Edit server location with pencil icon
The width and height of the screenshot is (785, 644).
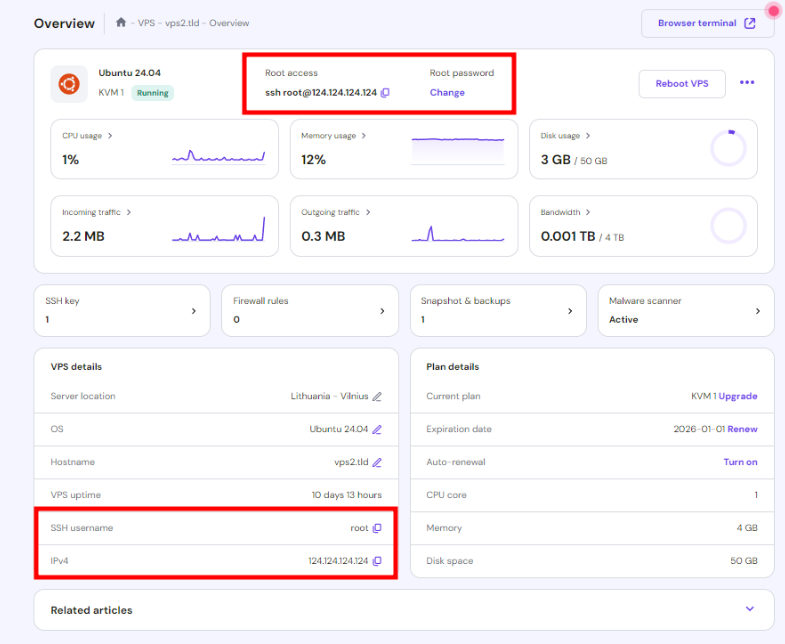(x=377, y=396)
